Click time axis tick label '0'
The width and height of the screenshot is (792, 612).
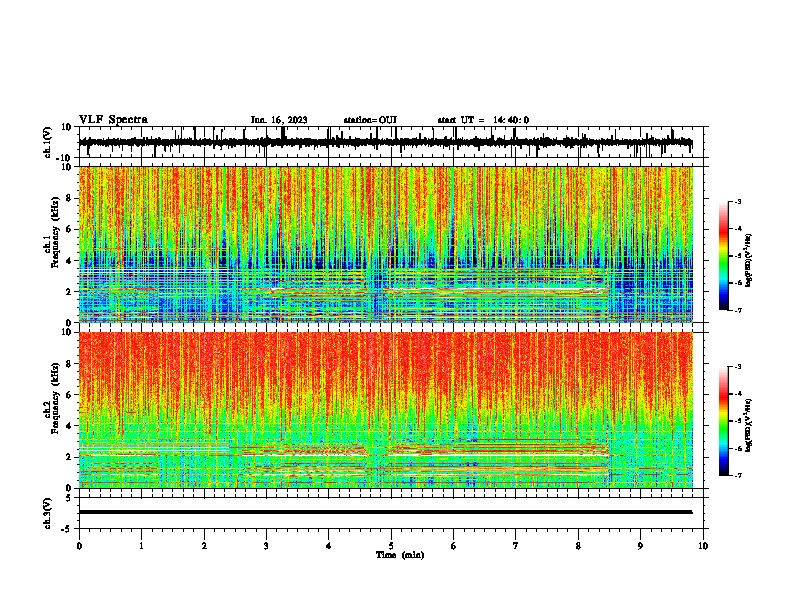click(x=79, y=546)
